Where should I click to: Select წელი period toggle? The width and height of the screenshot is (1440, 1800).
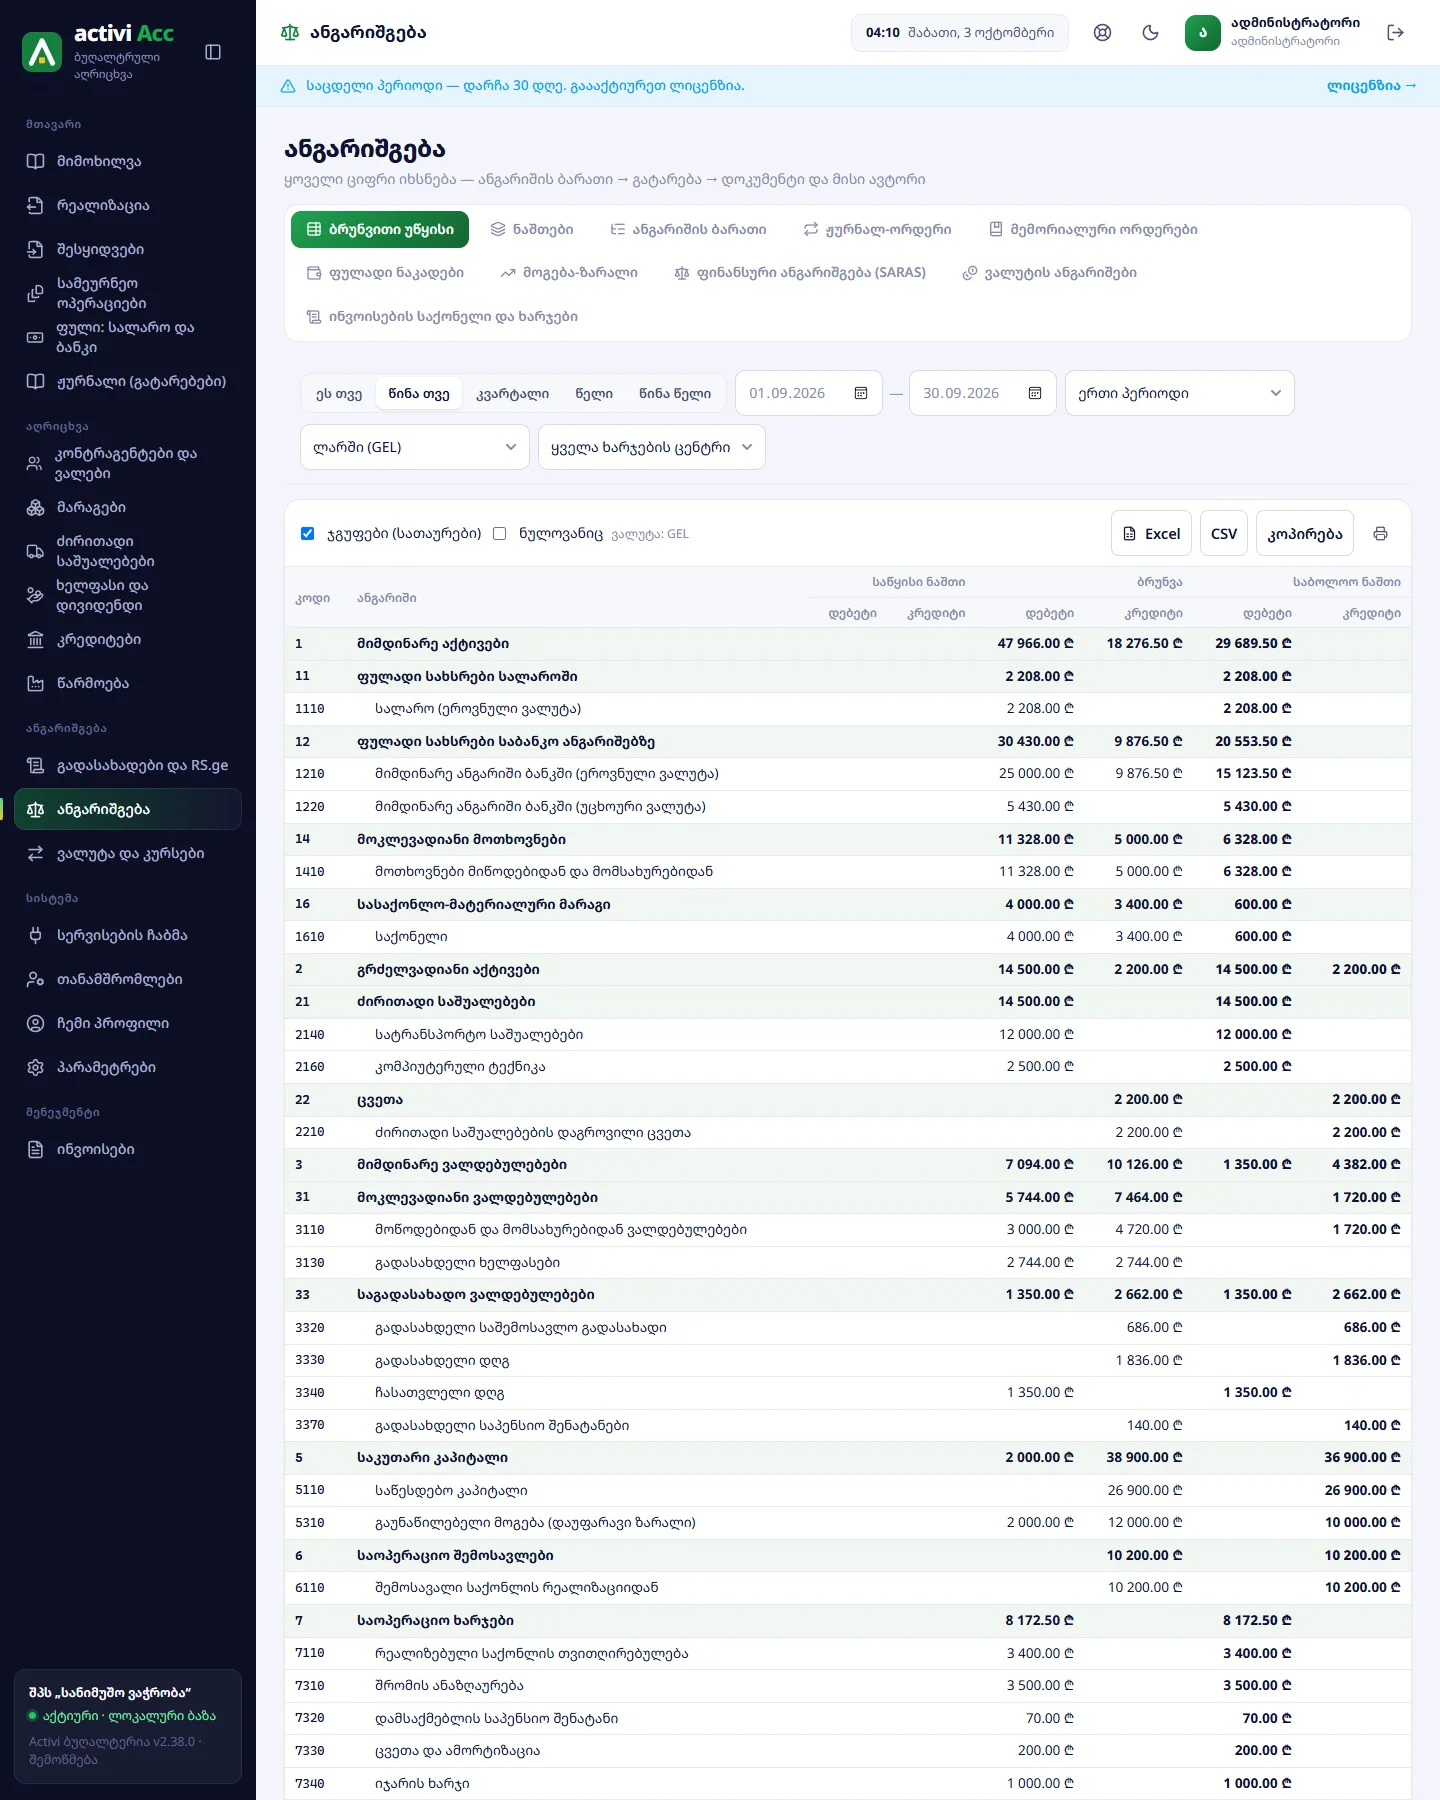pos(594,393)
